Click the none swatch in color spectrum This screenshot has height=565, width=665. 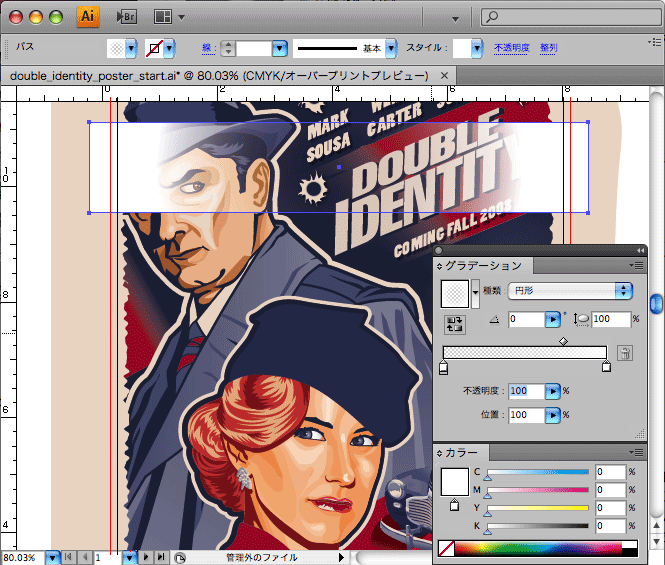pyautogui.click(x=446, y=548)
